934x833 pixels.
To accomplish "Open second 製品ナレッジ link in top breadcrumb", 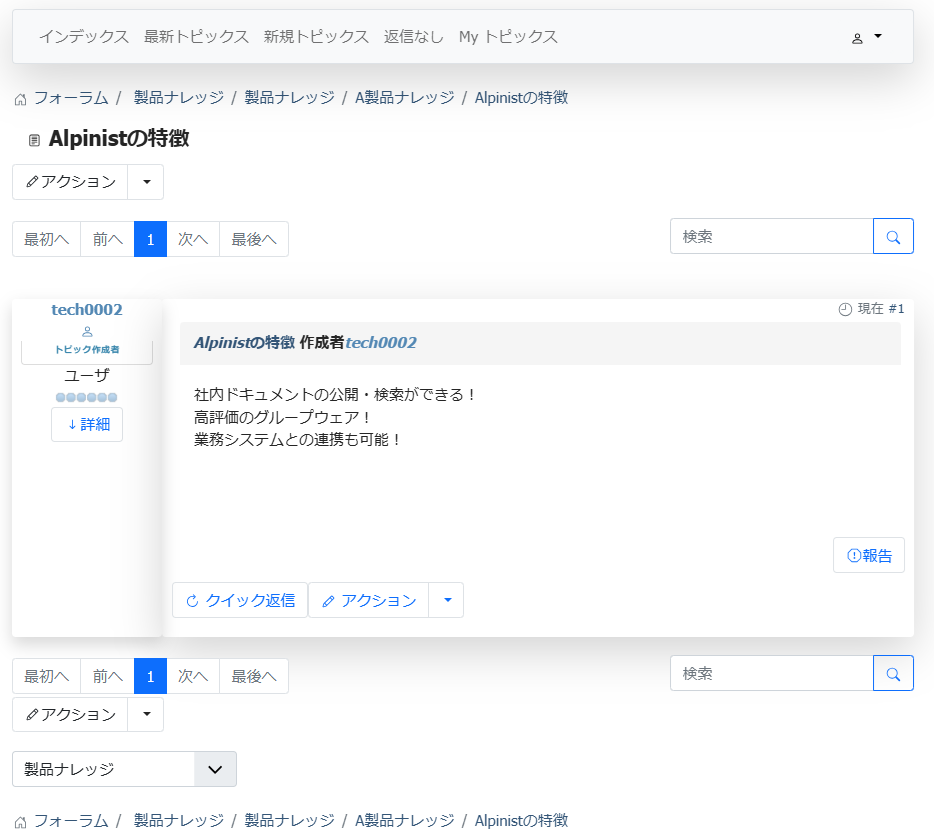I will tap(289, 98).
